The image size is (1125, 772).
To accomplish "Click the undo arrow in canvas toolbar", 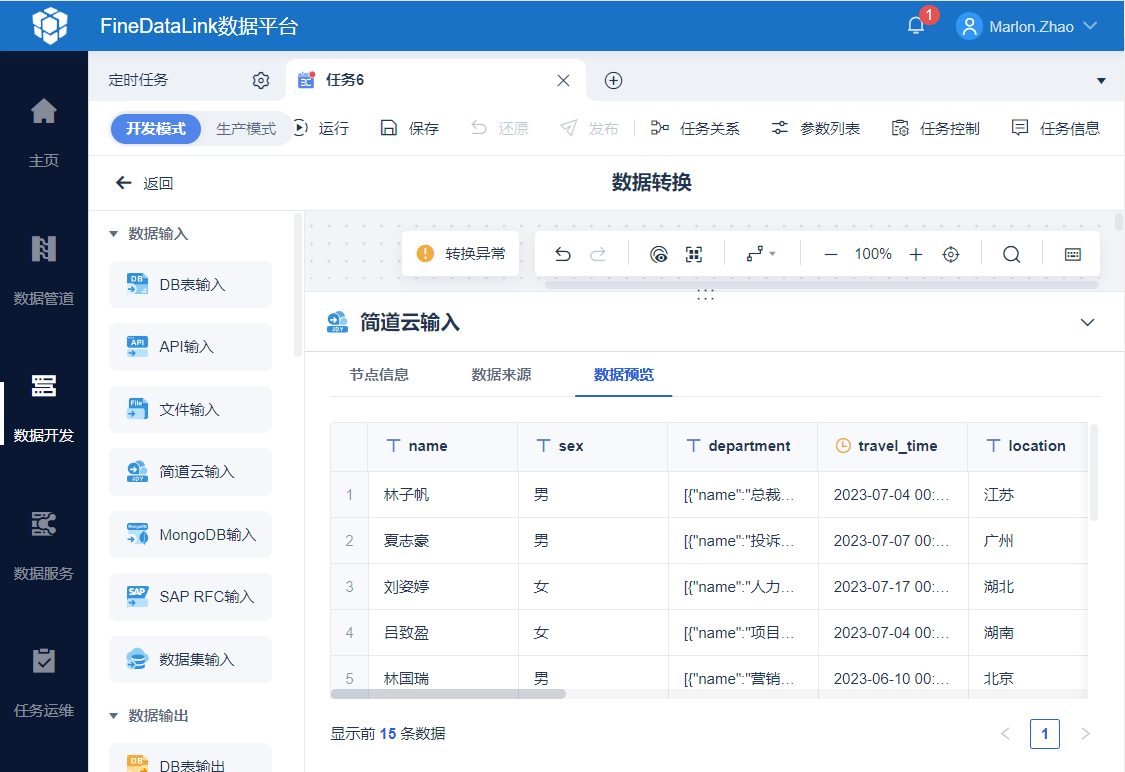I will click(x=563, y=254).
